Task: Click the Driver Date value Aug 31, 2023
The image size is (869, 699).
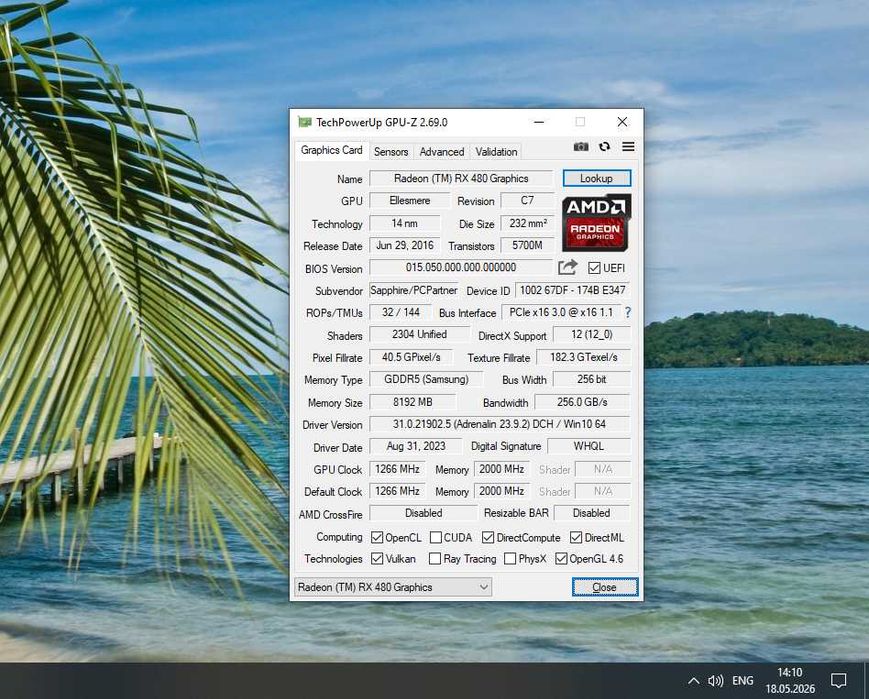Action: point(416,447)
